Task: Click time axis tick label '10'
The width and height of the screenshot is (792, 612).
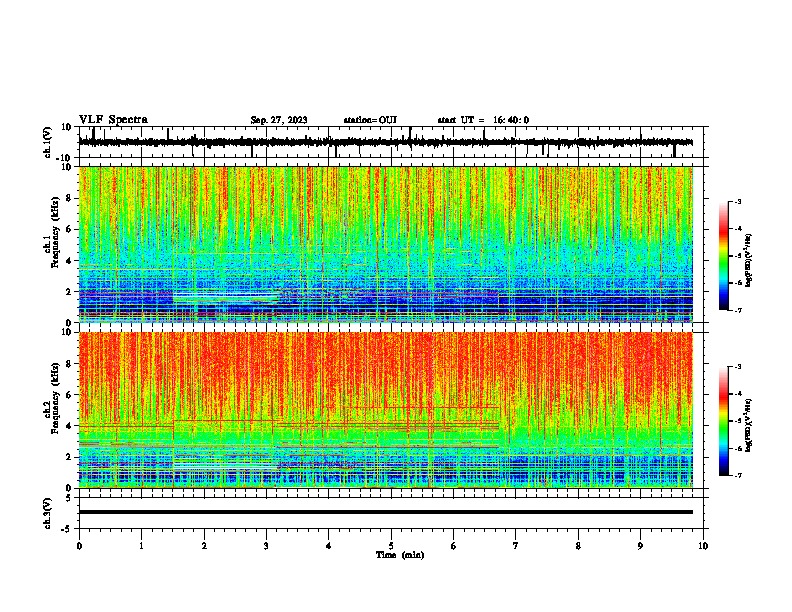Action: [x=703, y=546]
